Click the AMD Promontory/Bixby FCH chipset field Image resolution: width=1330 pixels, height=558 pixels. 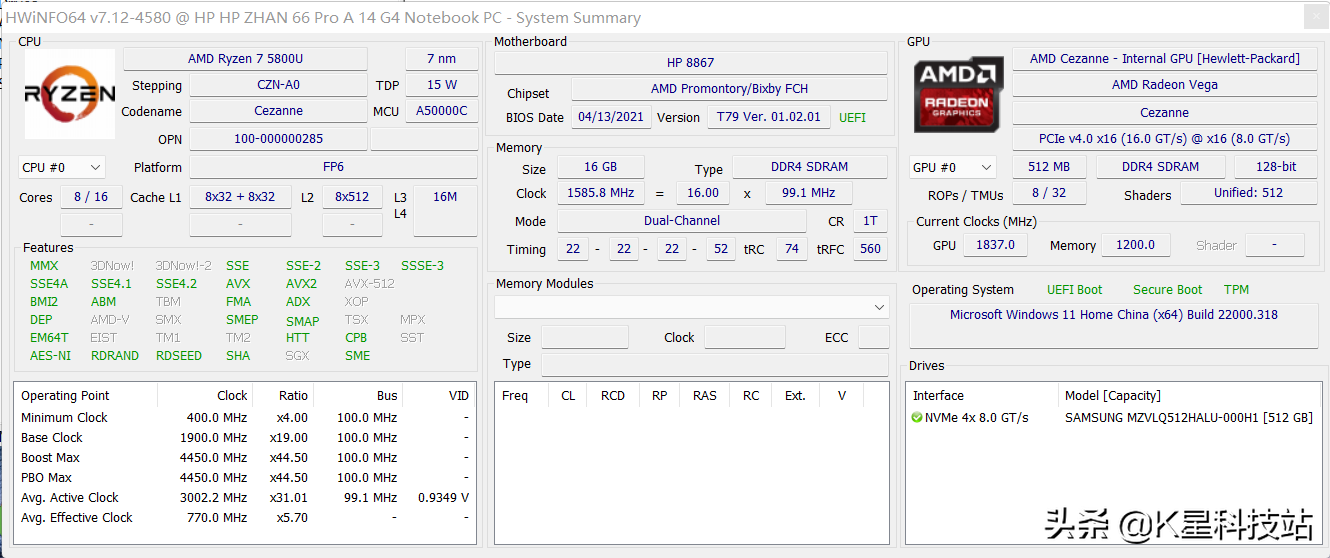[729, 89]
